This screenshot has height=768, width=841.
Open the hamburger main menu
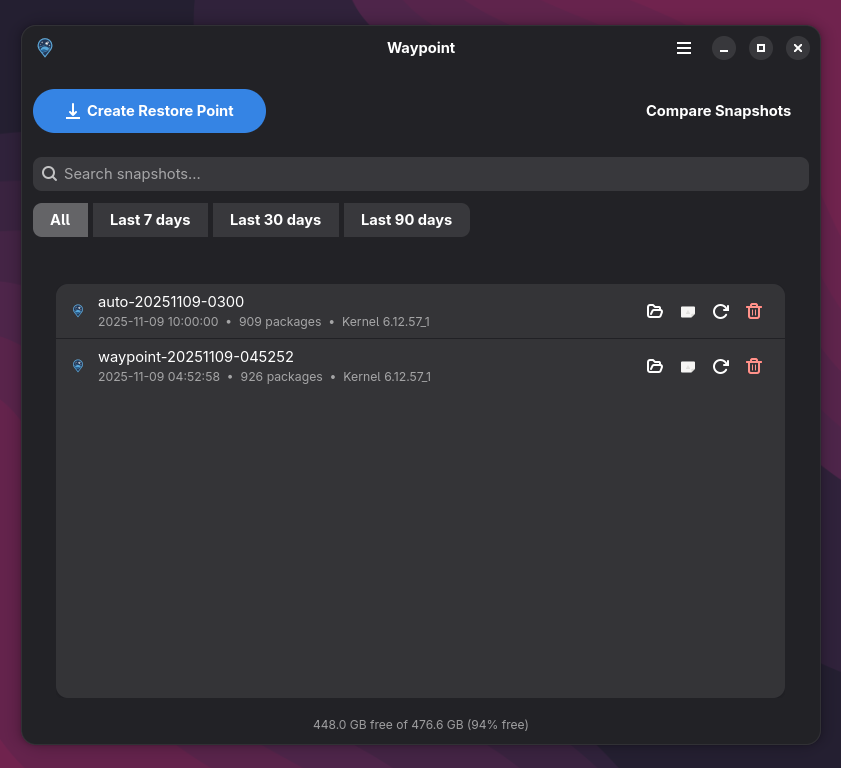684,48
